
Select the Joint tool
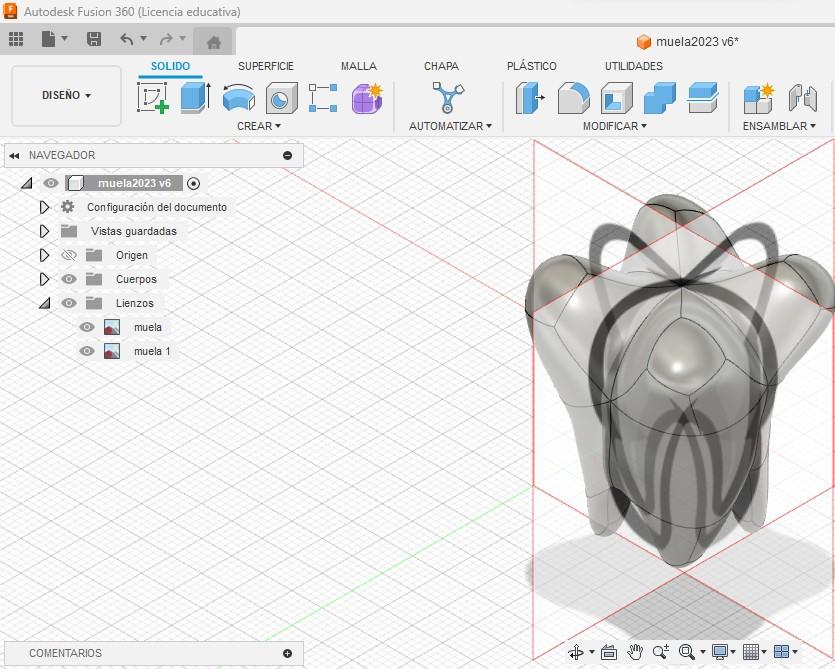pos(803,97)
